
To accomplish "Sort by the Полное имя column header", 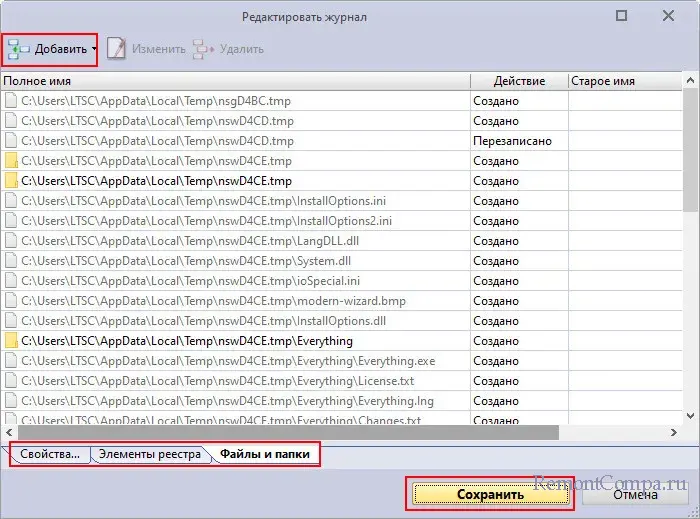I will [235, 80].
